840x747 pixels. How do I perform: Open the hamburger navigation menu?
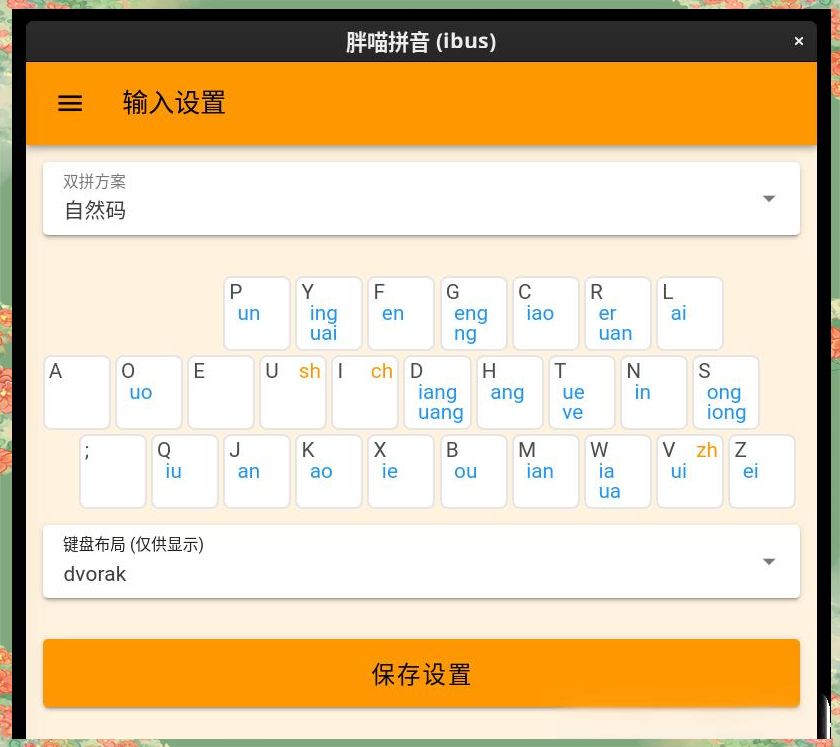[70, 103]
